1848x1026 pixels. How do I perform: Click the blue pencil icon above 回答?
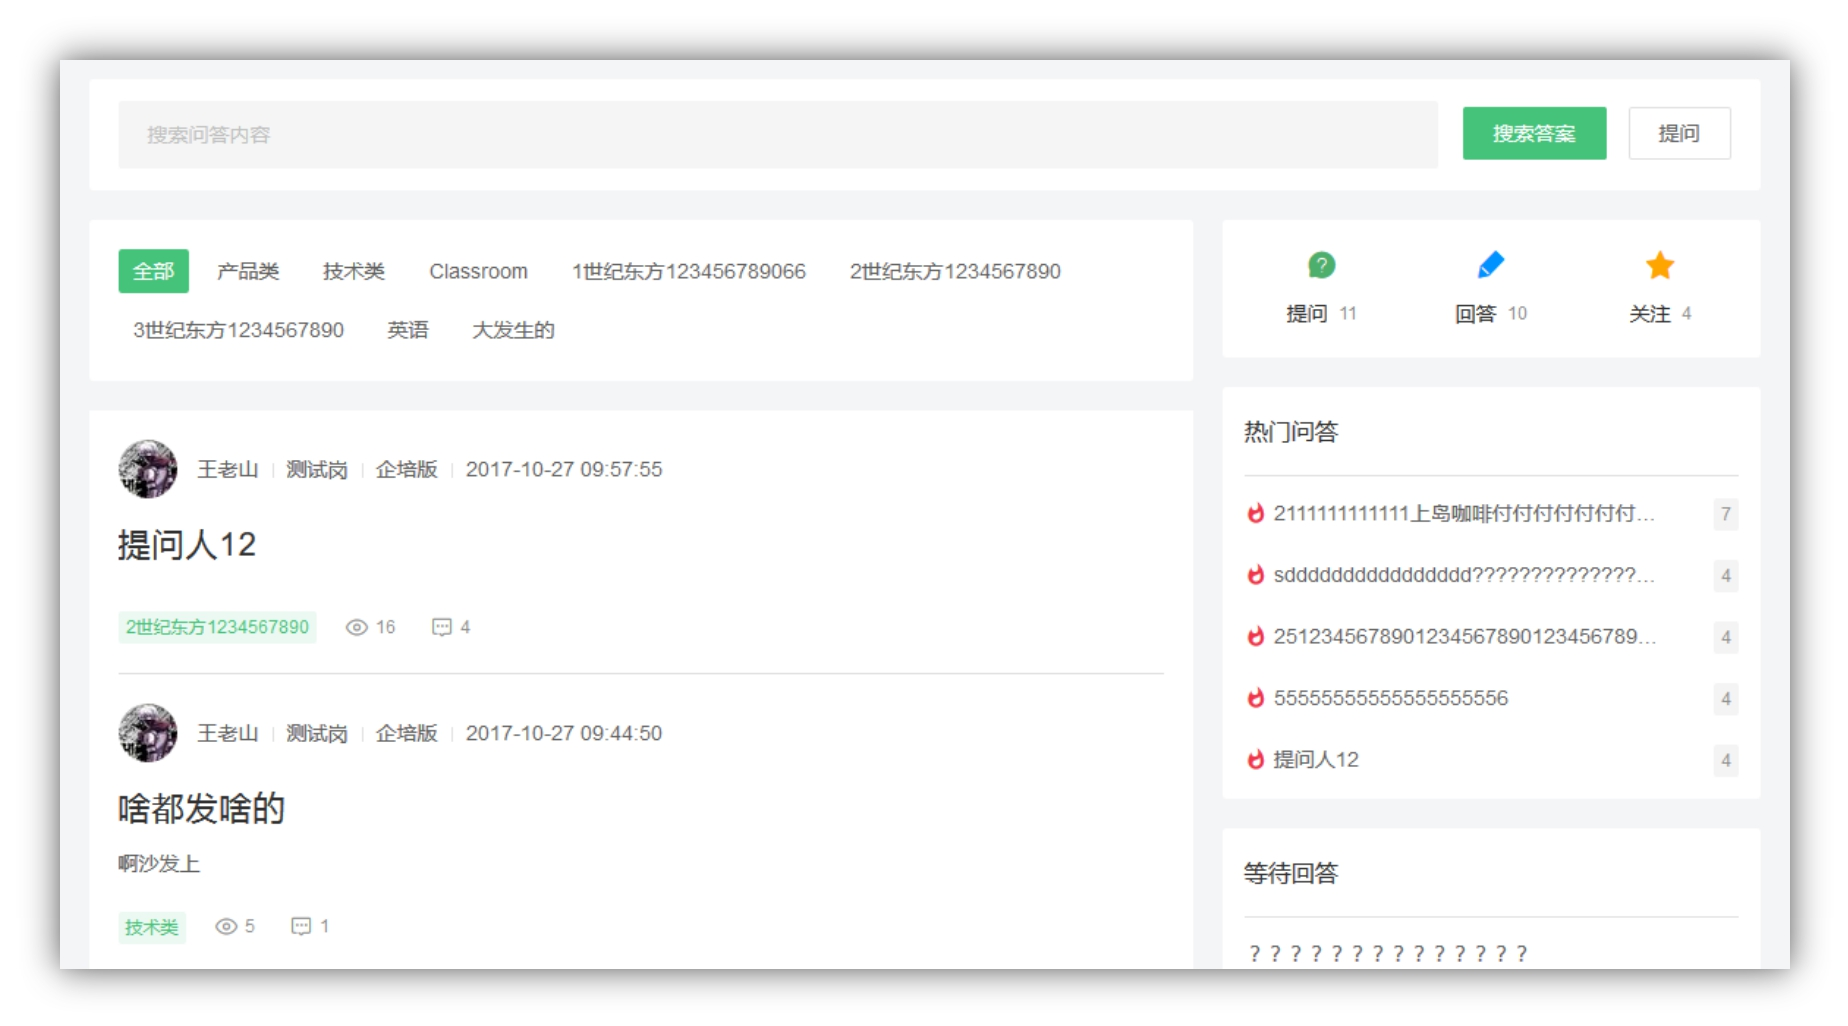[x=1489, y=263]
